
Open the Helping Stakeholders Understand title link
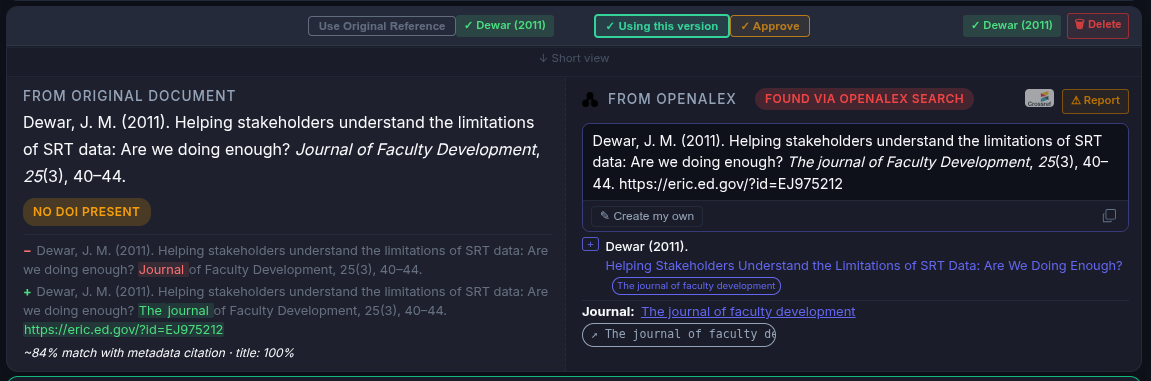(863, 265)
